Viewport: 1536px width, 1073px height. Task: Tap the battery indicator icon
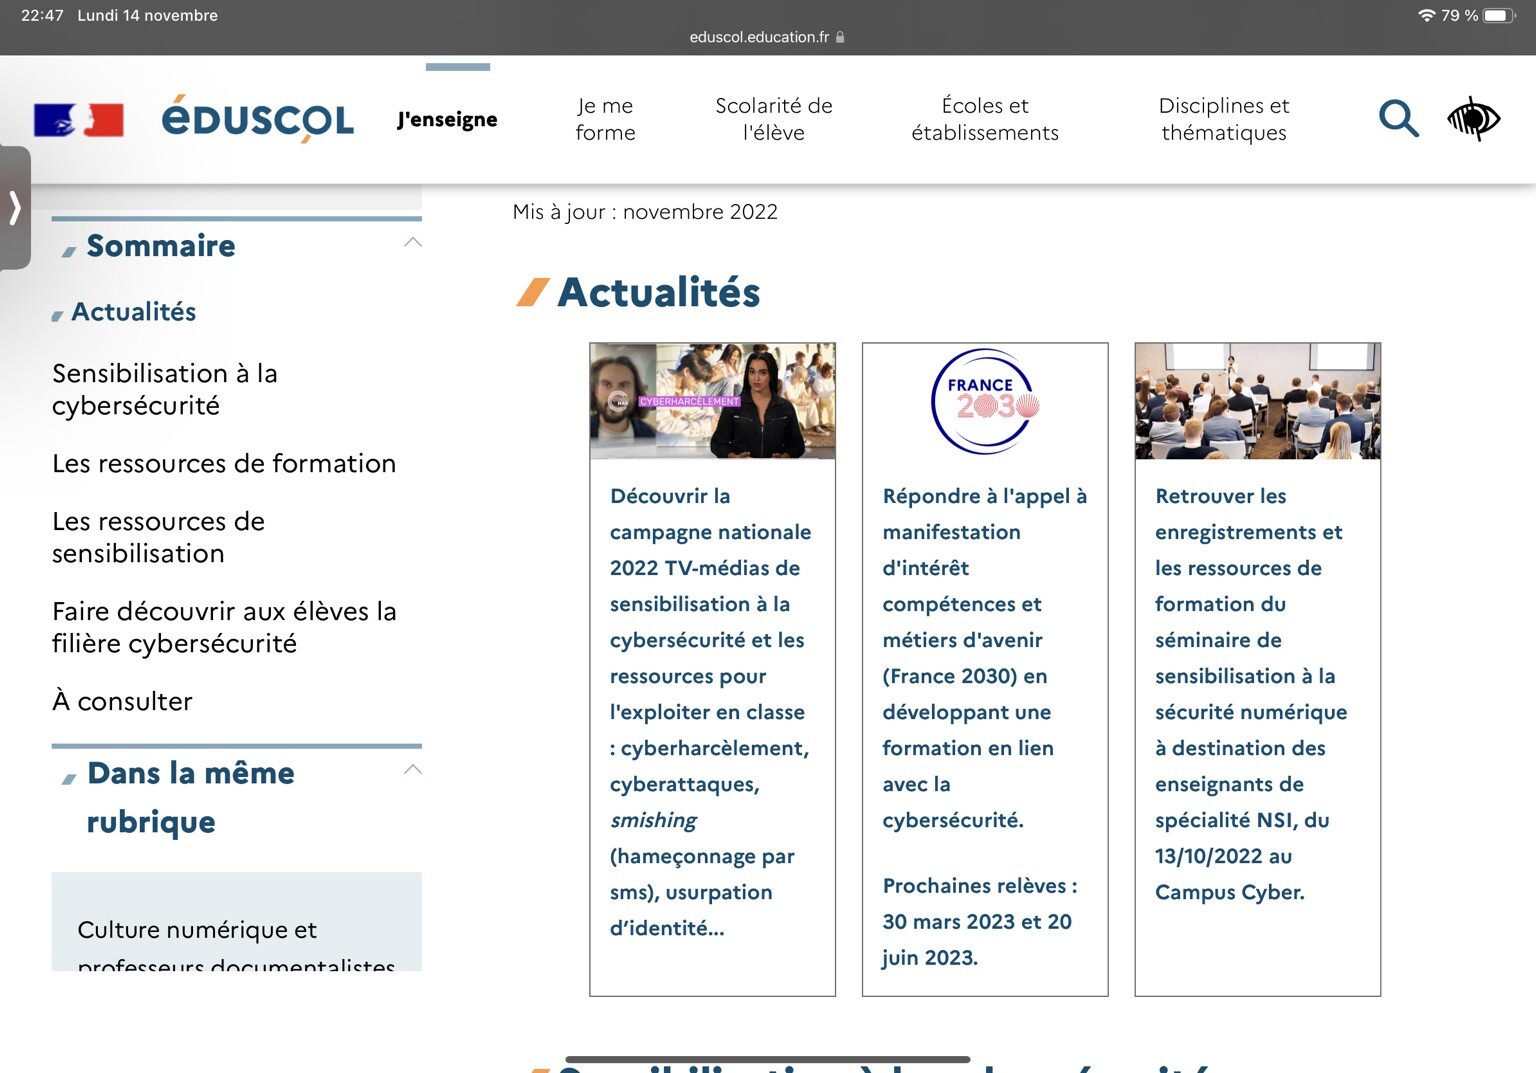(x=1500, y=15)
